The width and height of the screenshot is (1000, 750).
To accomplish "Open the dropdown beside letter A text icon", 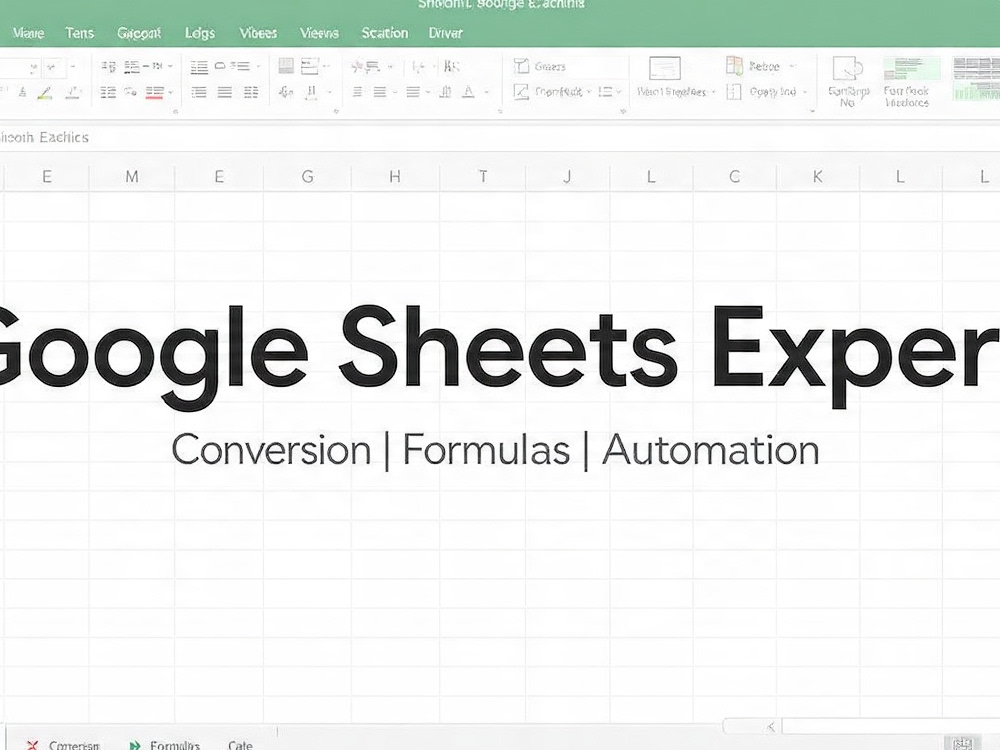I will pos(486,92).
